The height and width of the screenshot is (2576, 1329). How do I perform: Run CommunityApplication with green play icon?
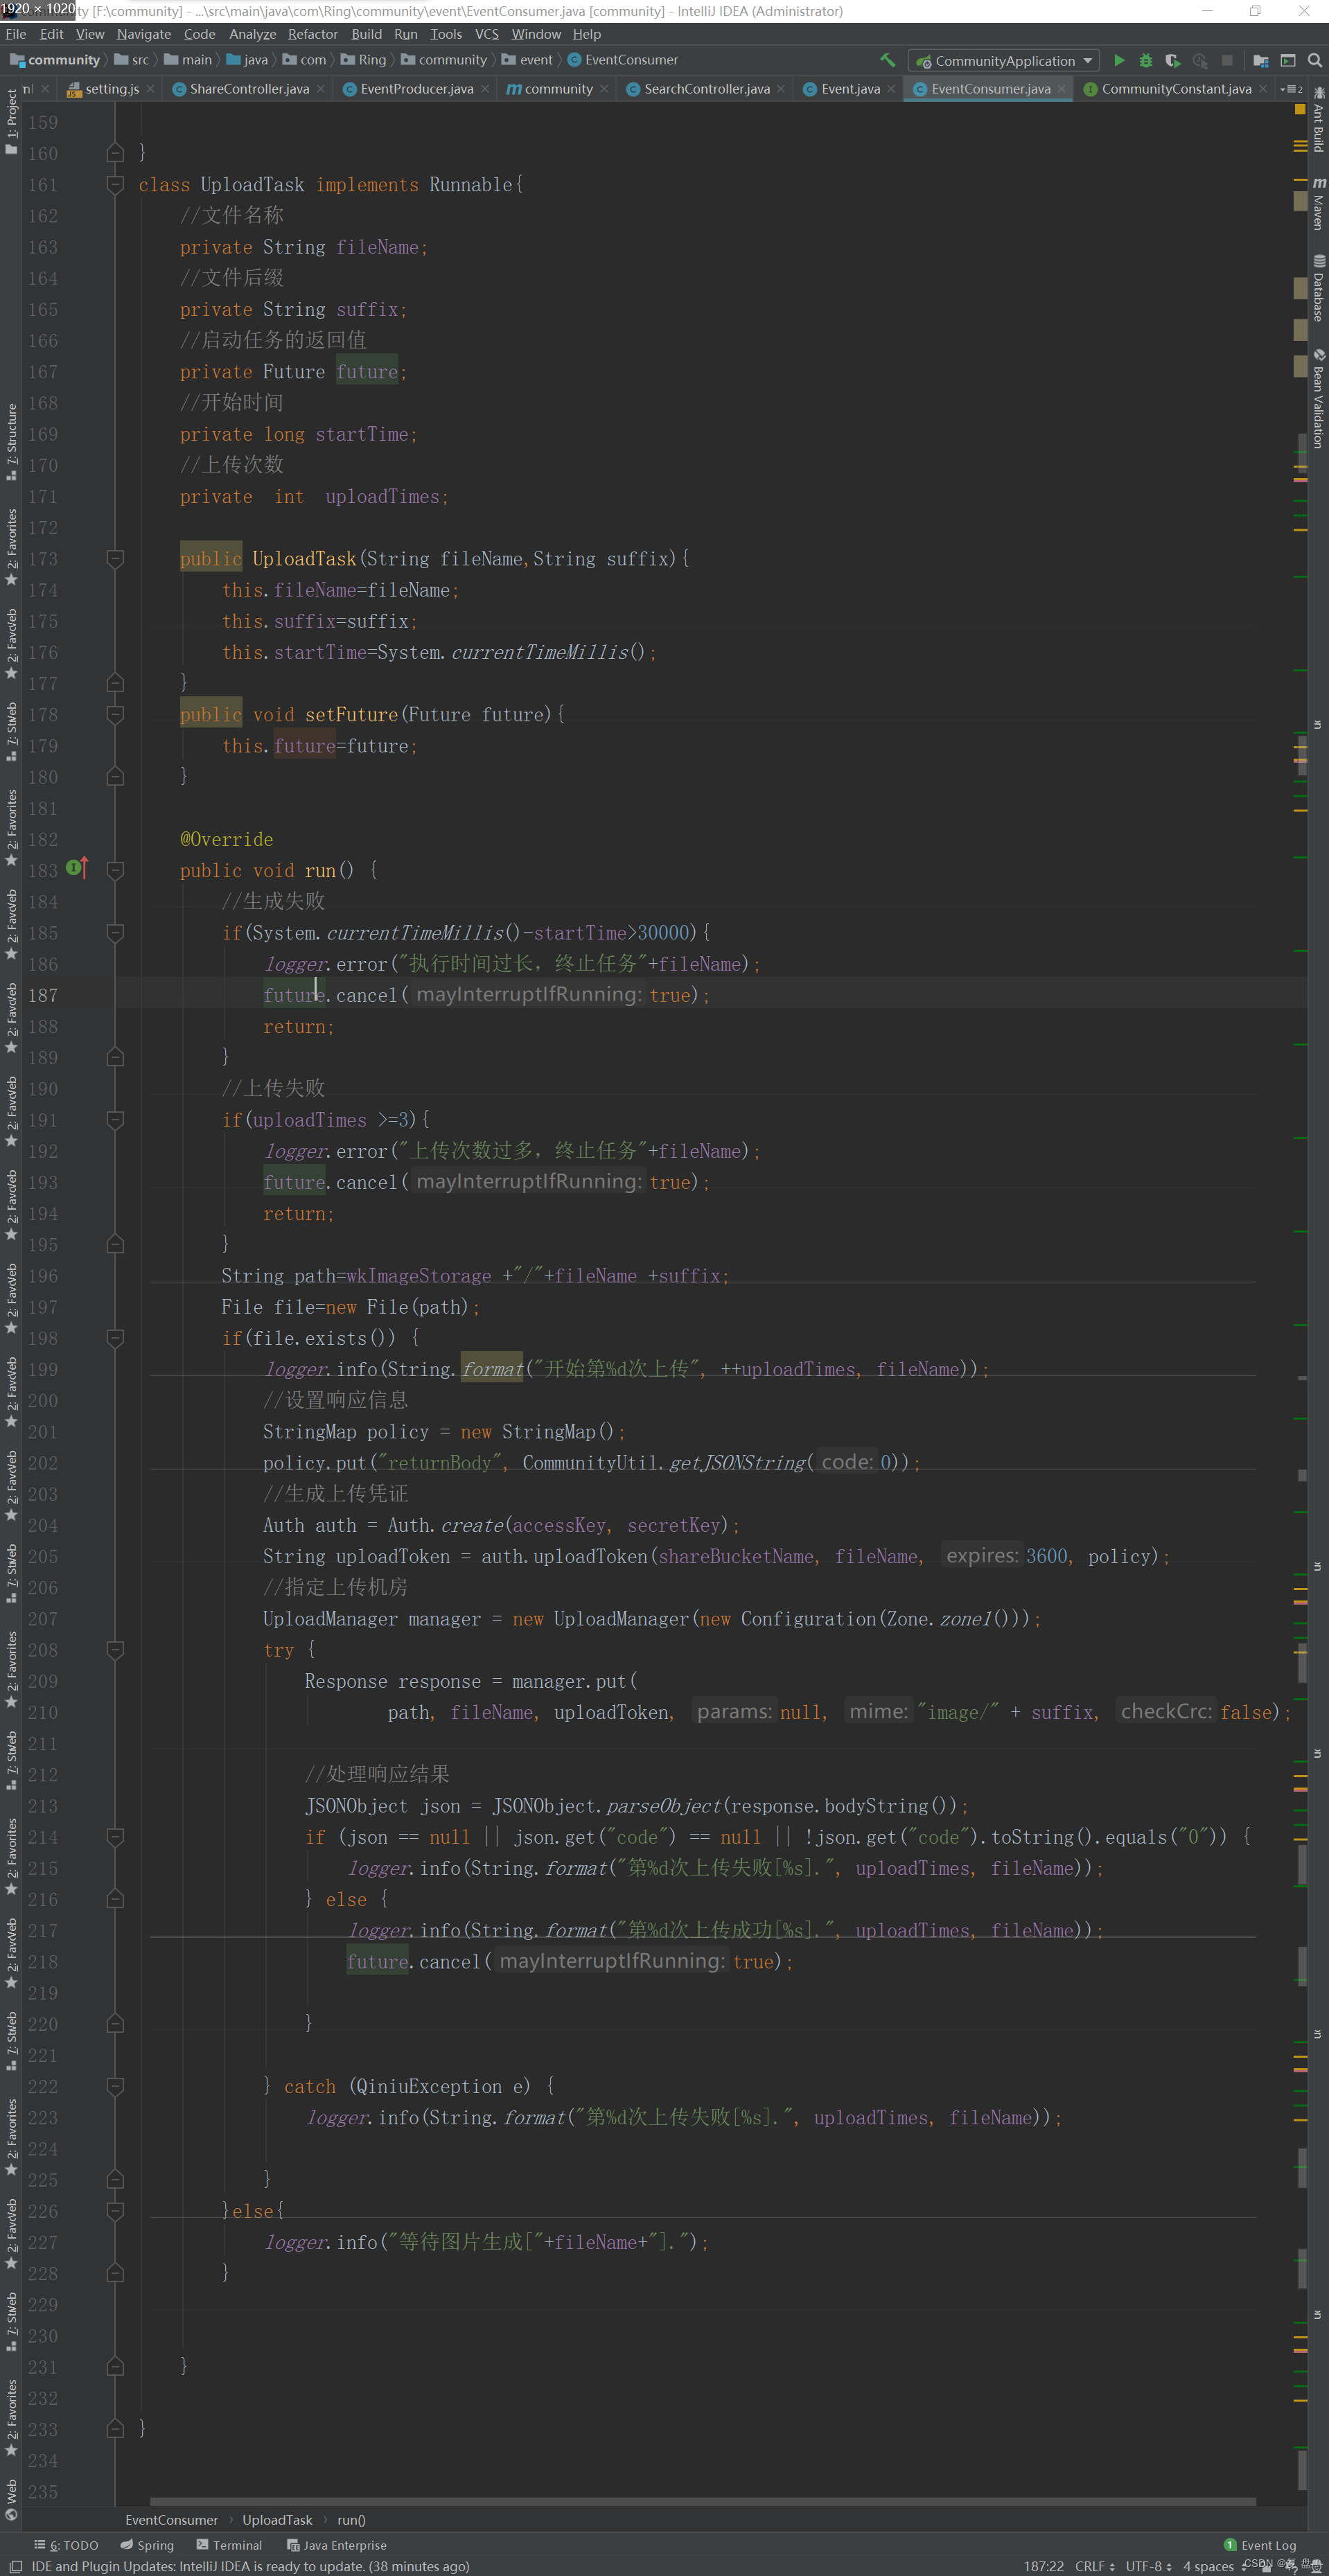[1119, 60]
